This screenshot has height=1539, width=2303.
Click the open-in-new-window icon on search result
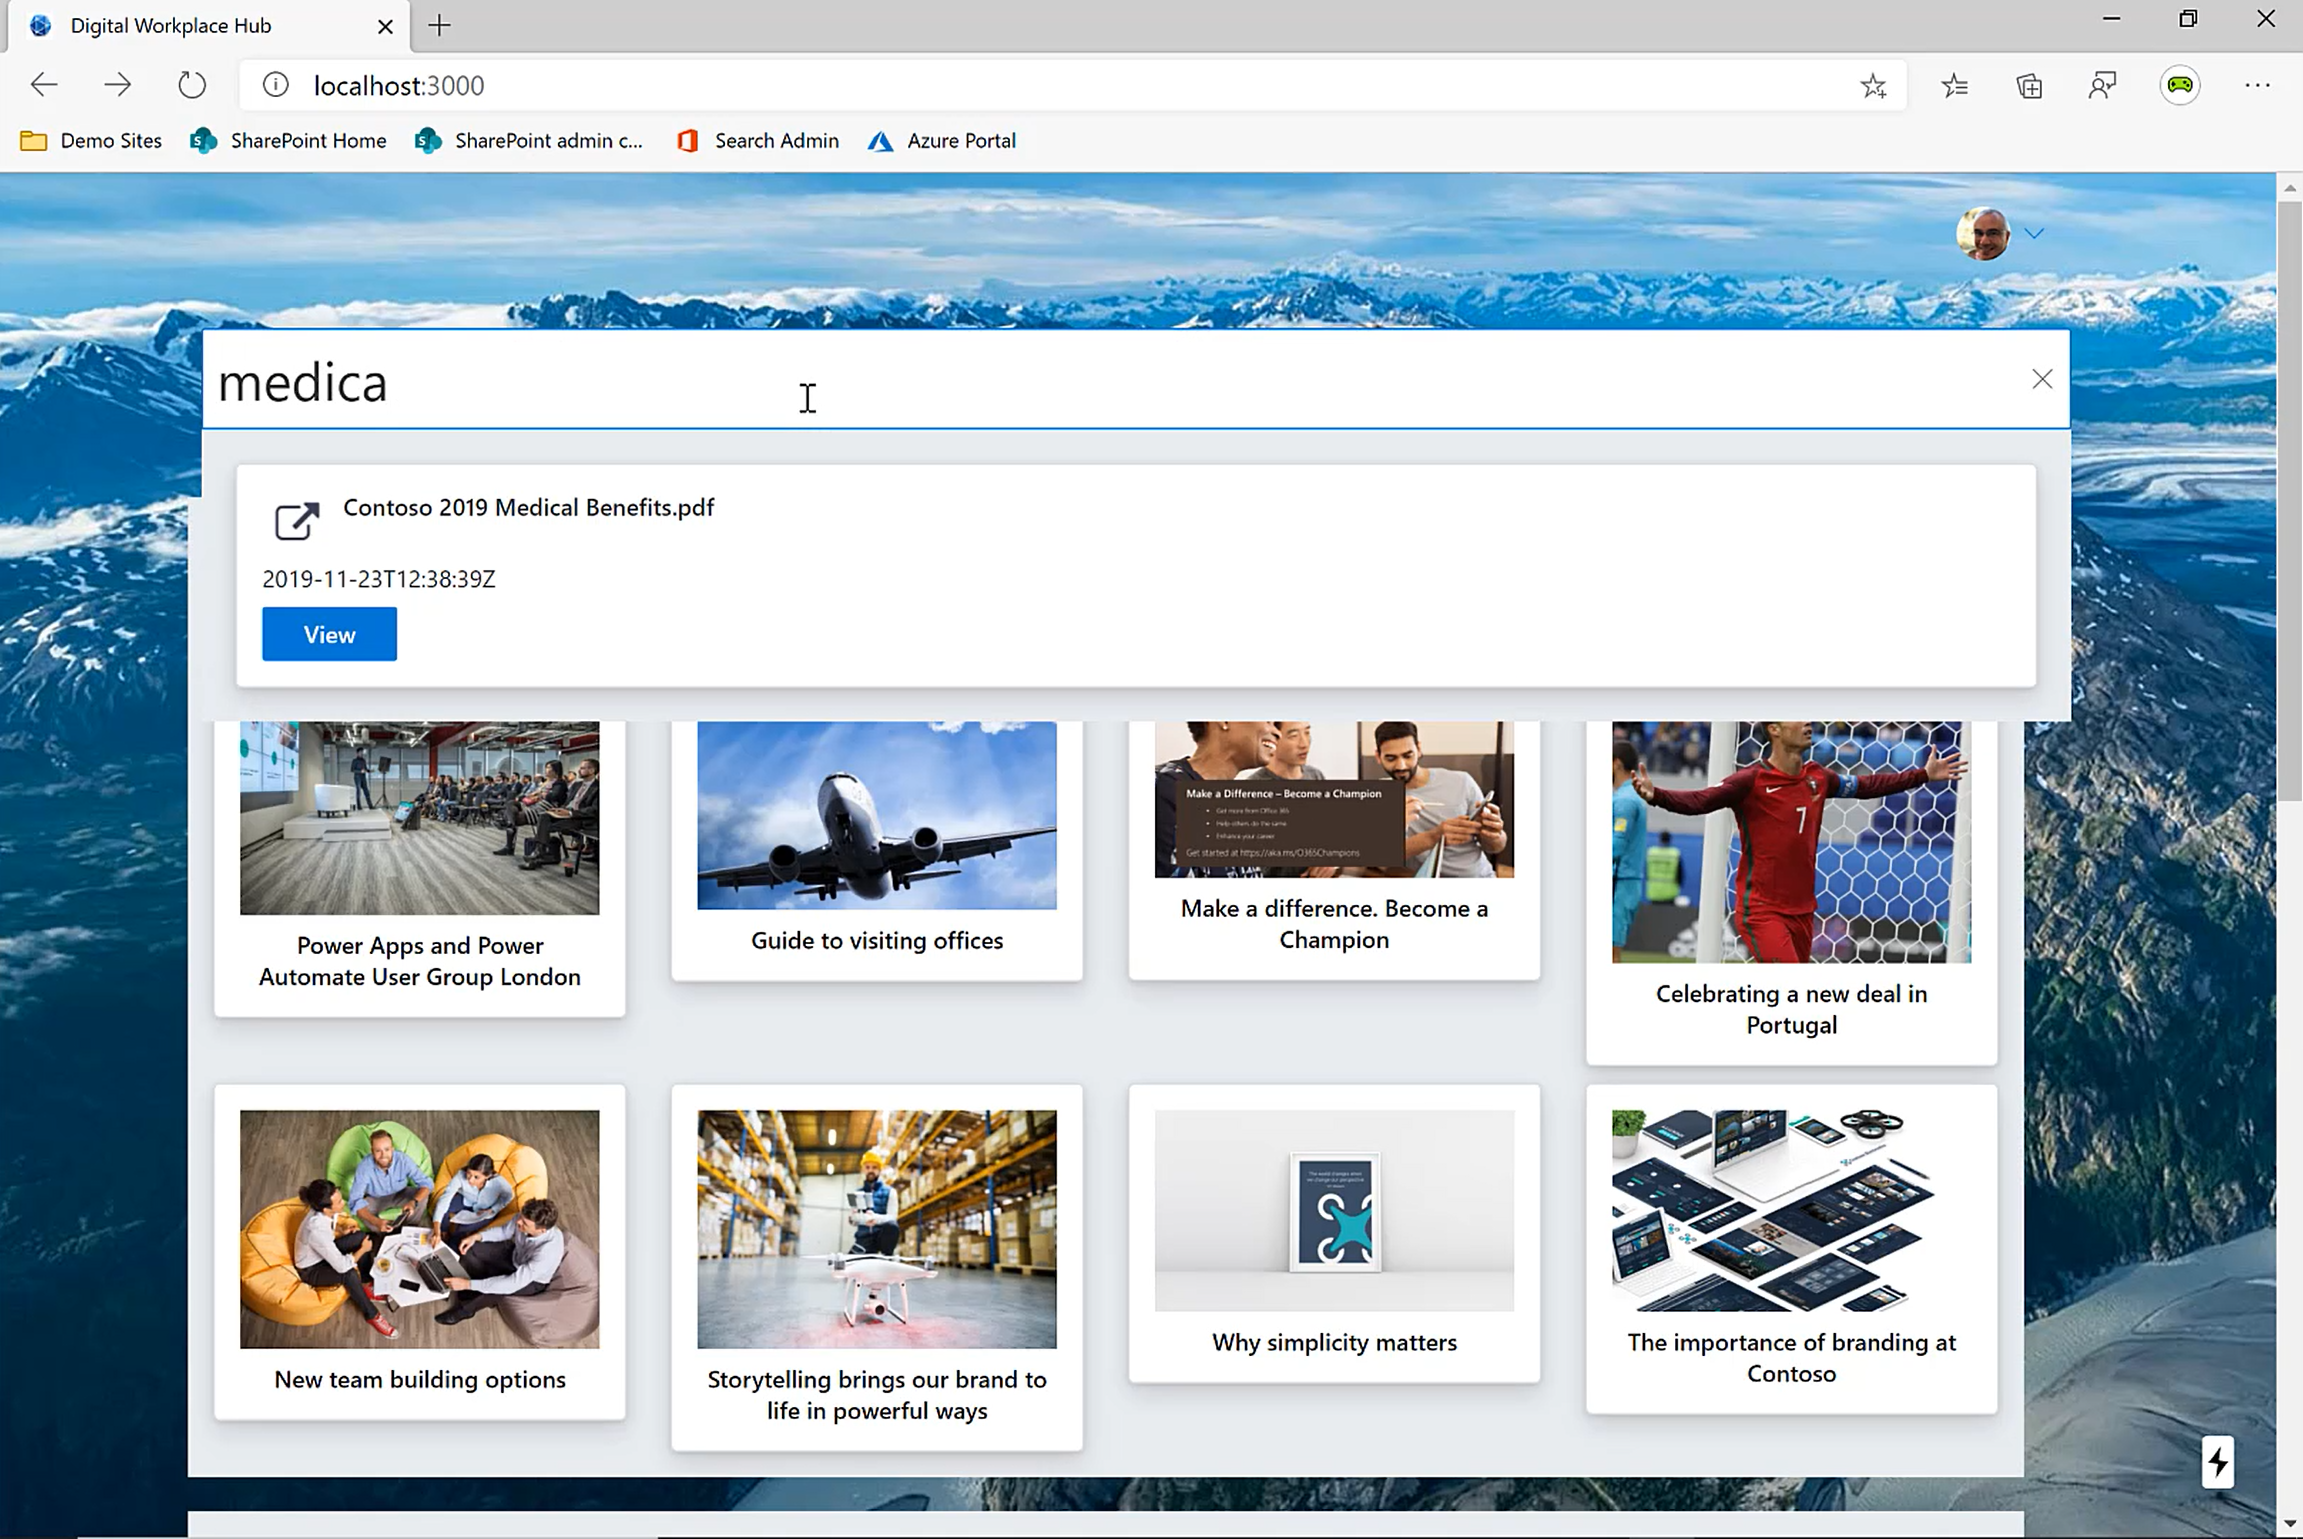[297, 521]
